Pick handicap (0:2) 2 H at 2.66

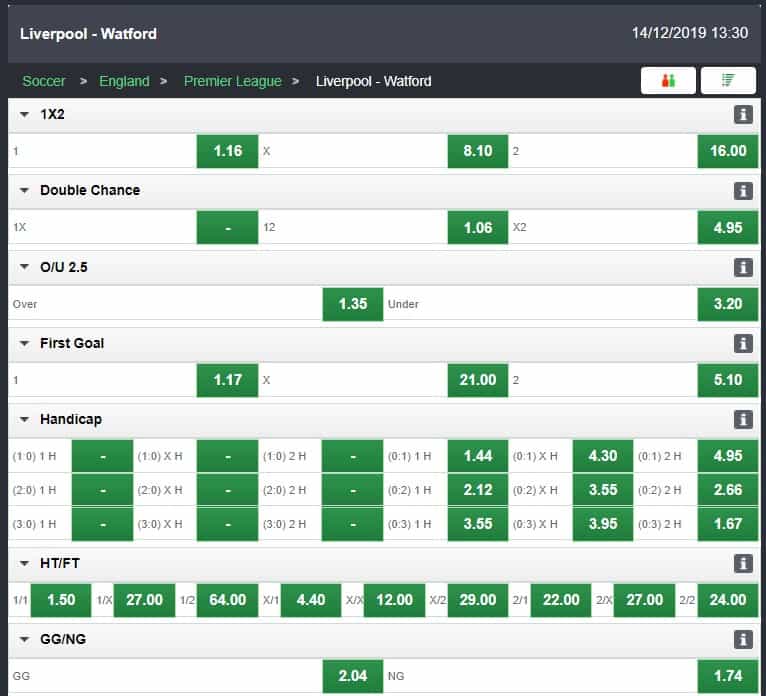(x=728, y=490)
